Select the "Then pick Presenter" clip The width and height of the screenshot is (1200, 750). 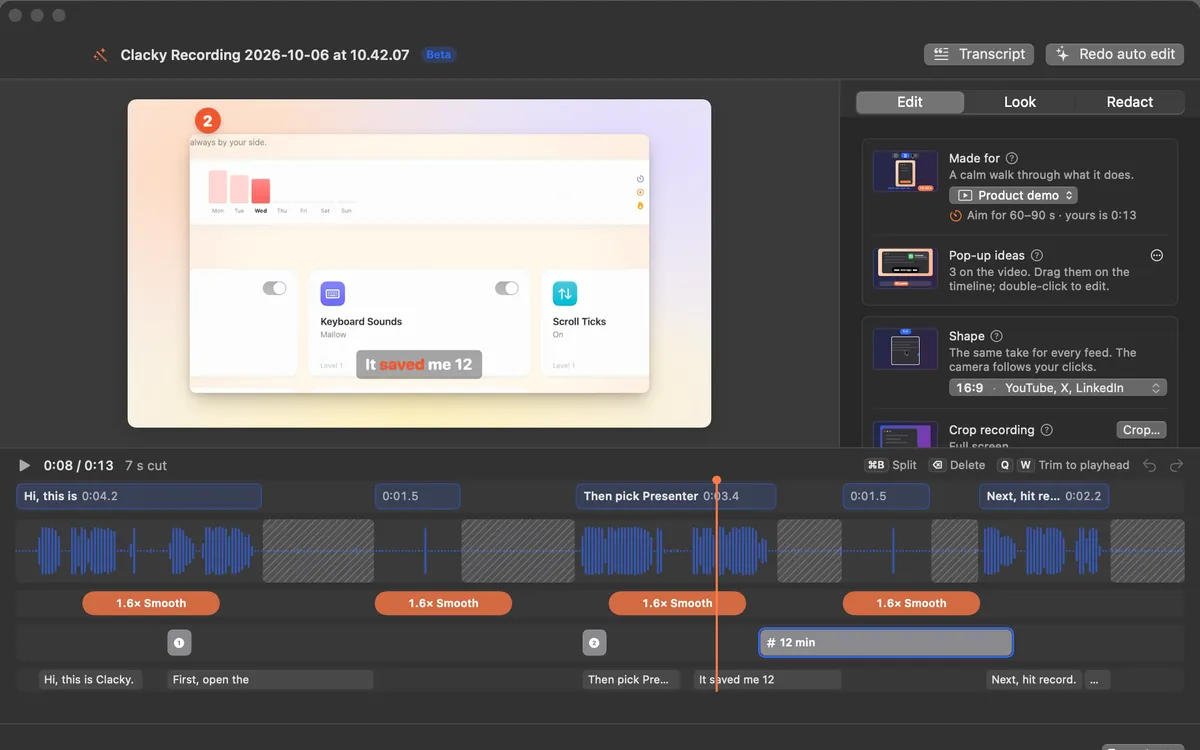click(x=676, y=496)
